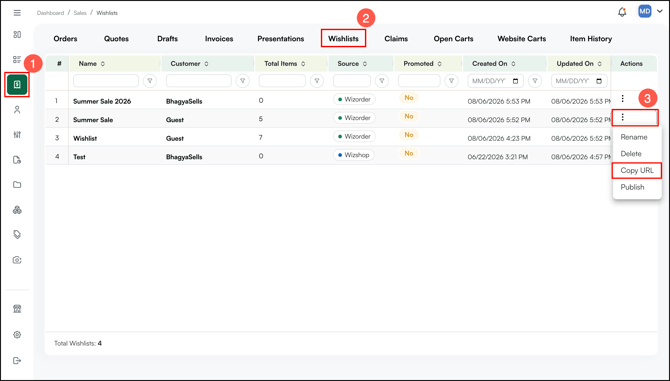The width and height of the screenshot is (670, 381).
Task: Open the calendar picker in Updated On filter
Action: pos(599,81)
